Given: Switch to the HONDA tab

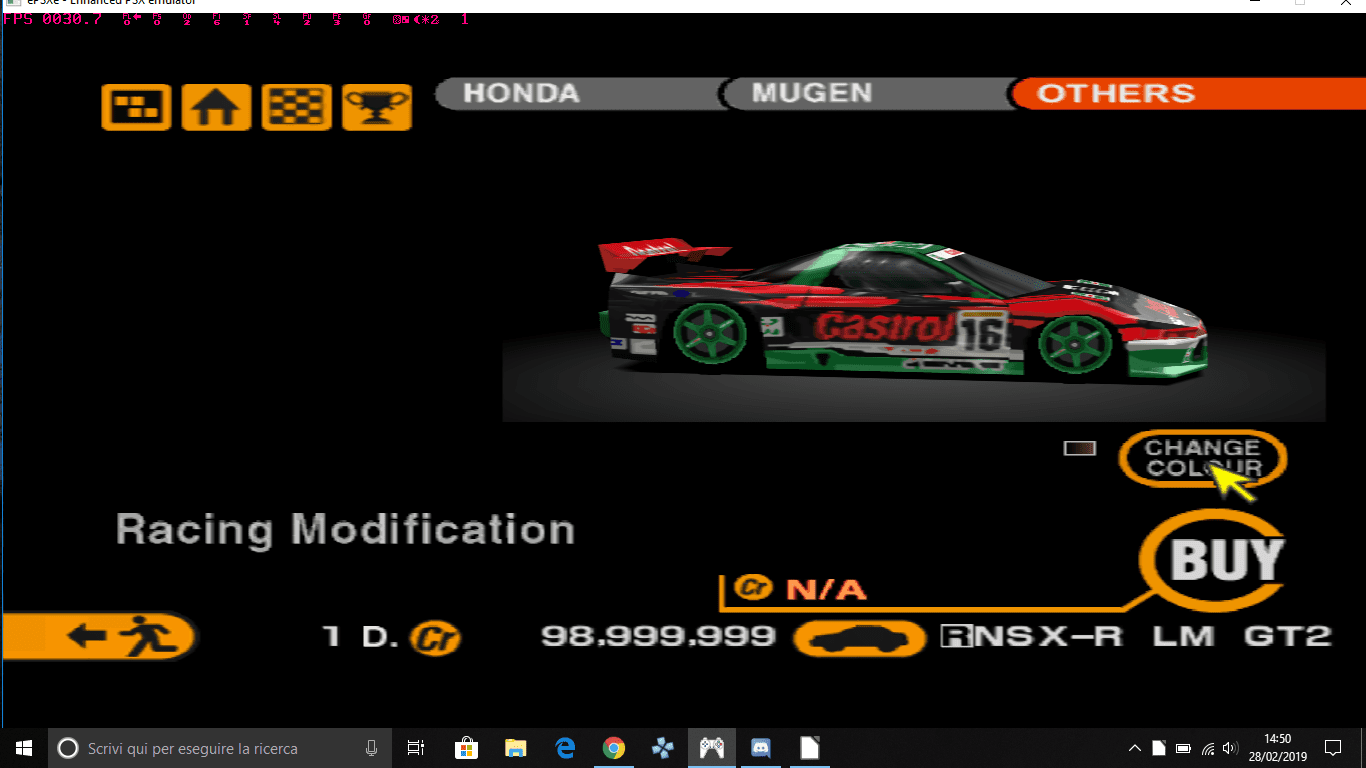Looking at the screenshot, I should point(578,94).
